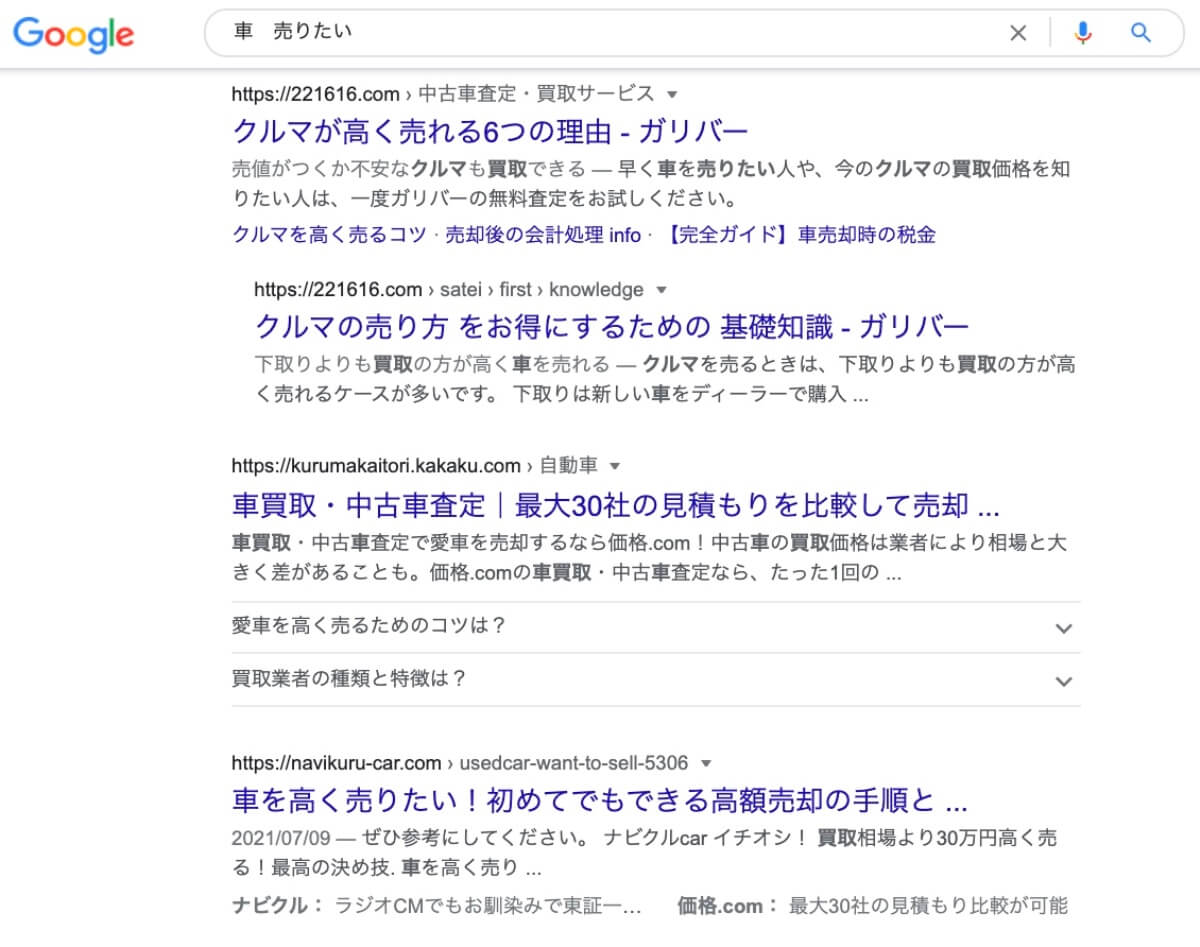Viewport: 1200px width, 947px height.
Task: Open result 車を高く売りたい！初めてでもできる高額売却の手順
Action: click(600, 801)
